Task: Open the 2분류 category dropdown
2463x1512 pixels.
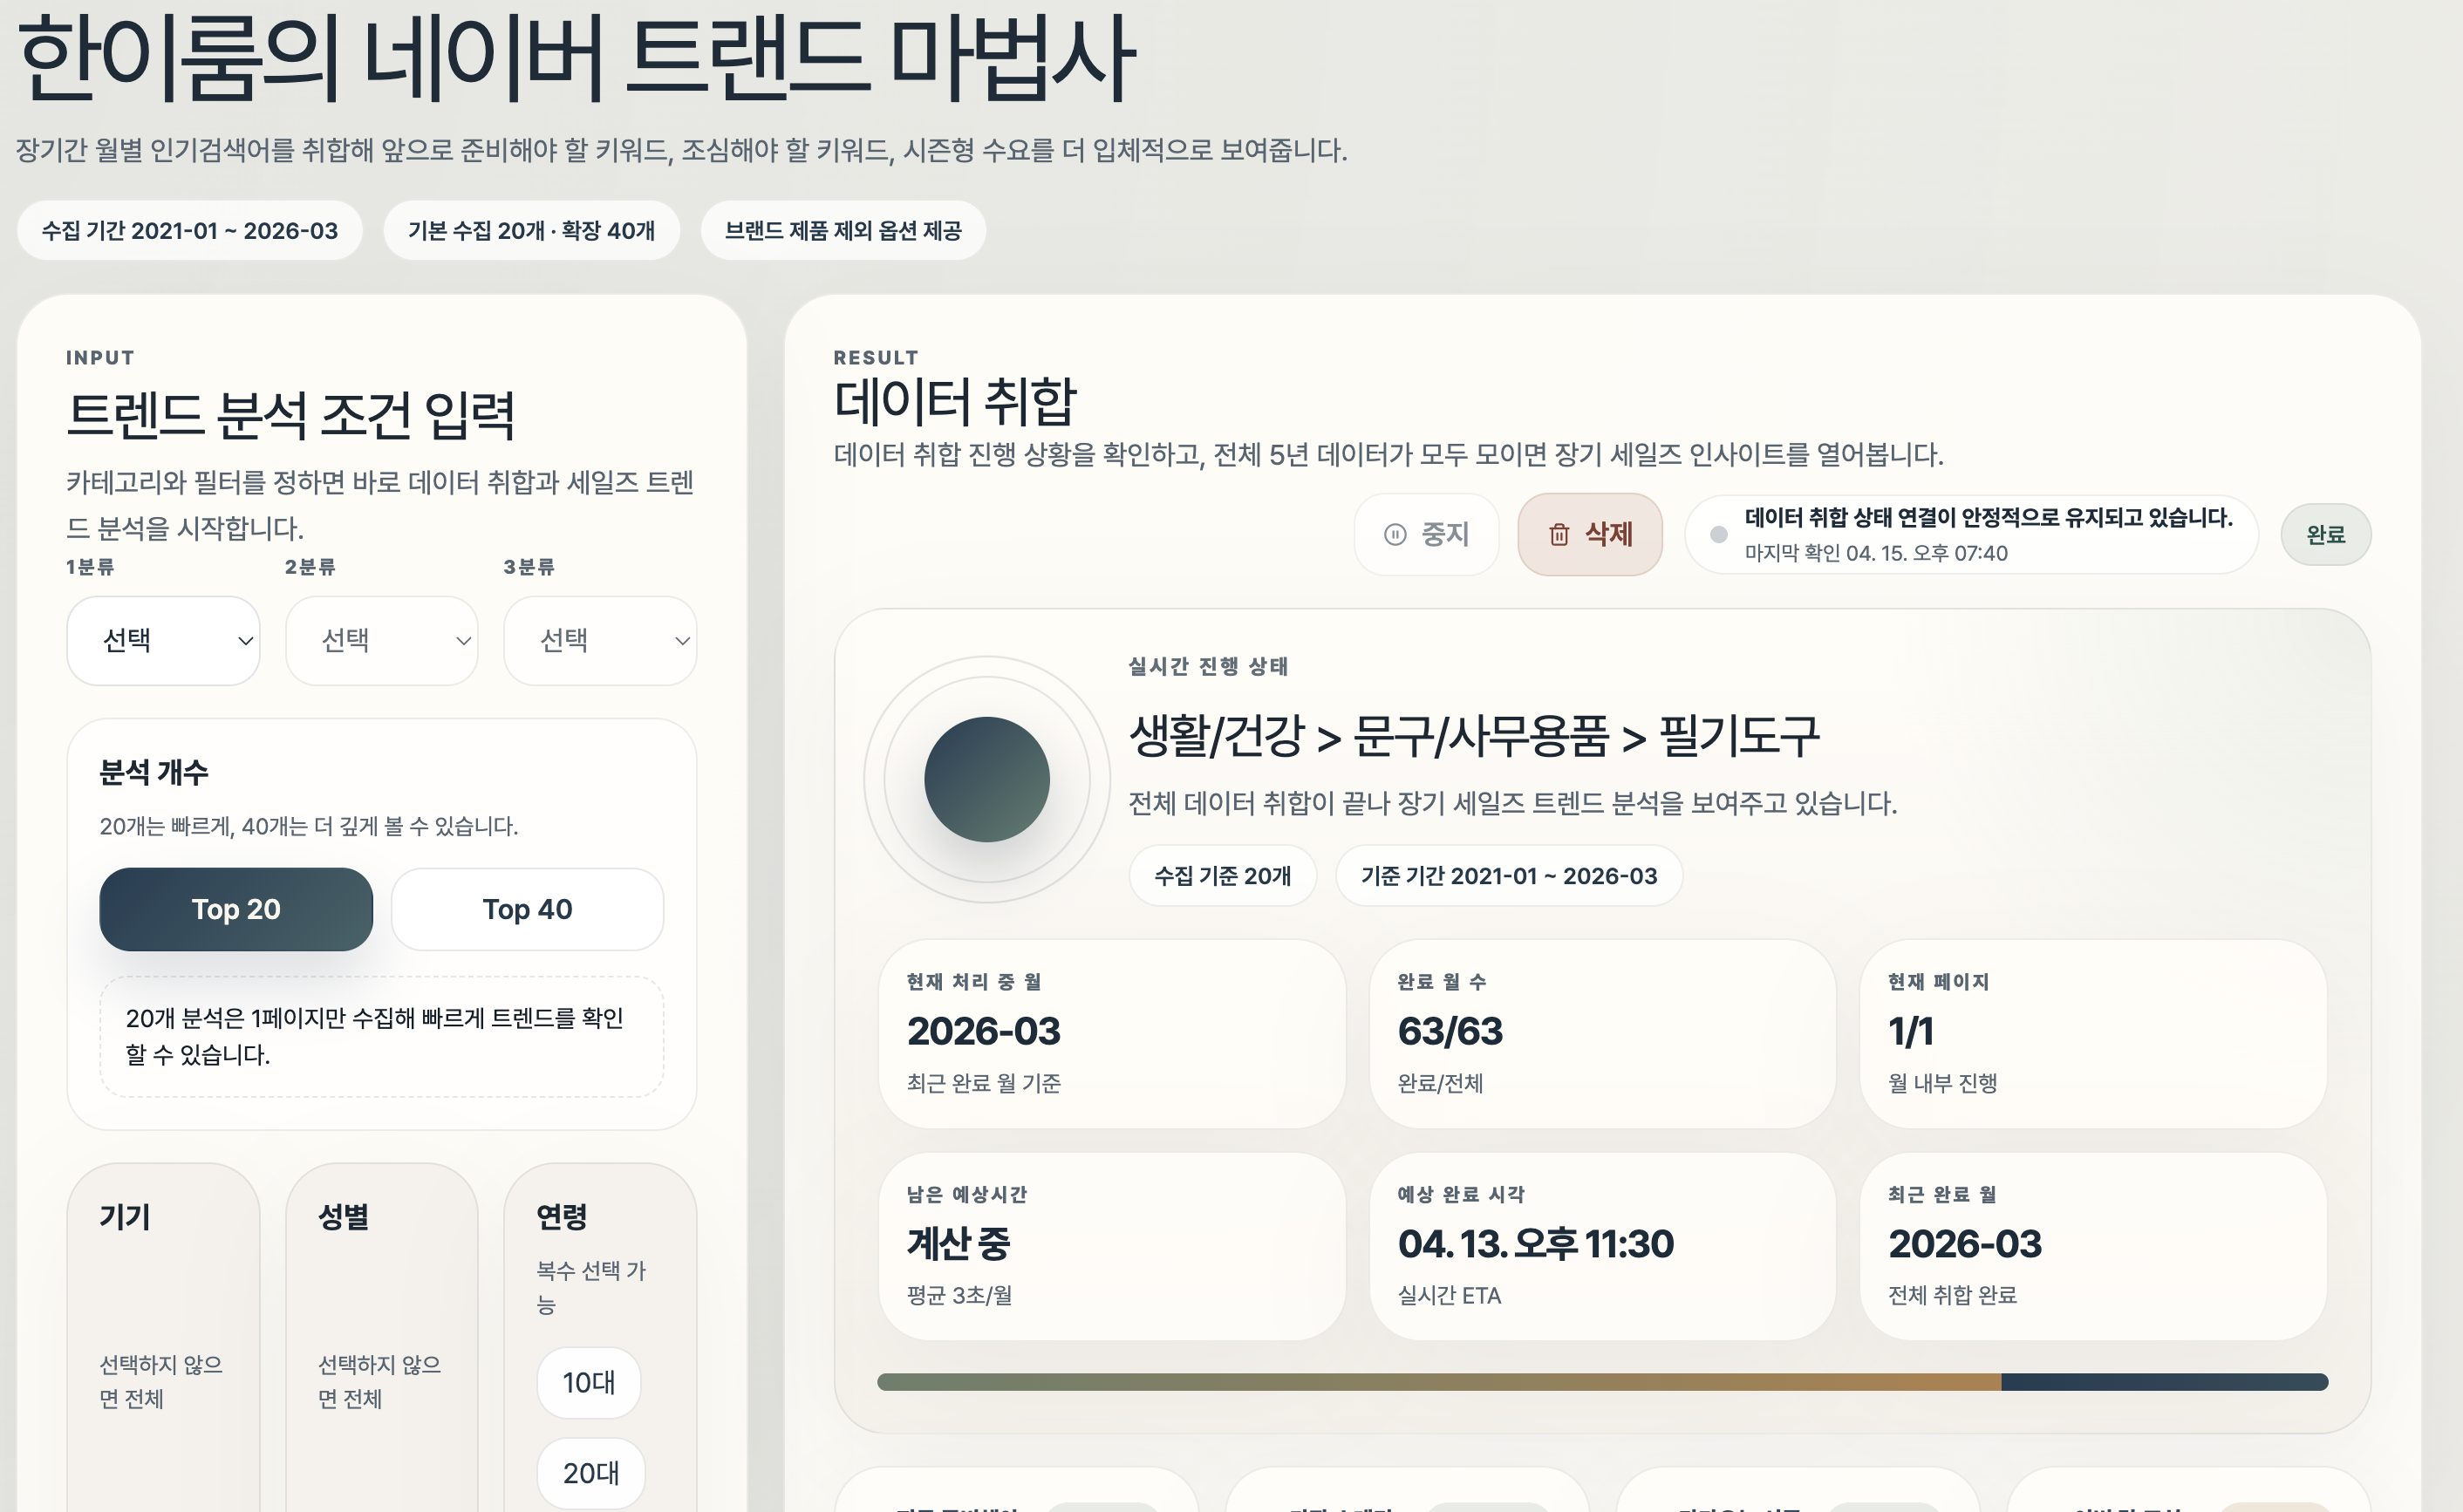Action: (x=382, y=641)
